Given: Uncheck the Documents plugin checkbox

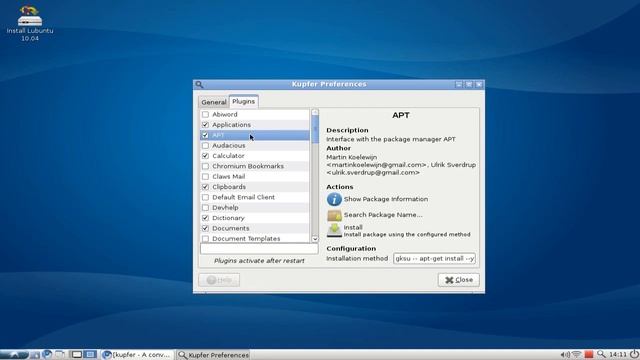Looking at the screenshot, I should click(205, 229).
